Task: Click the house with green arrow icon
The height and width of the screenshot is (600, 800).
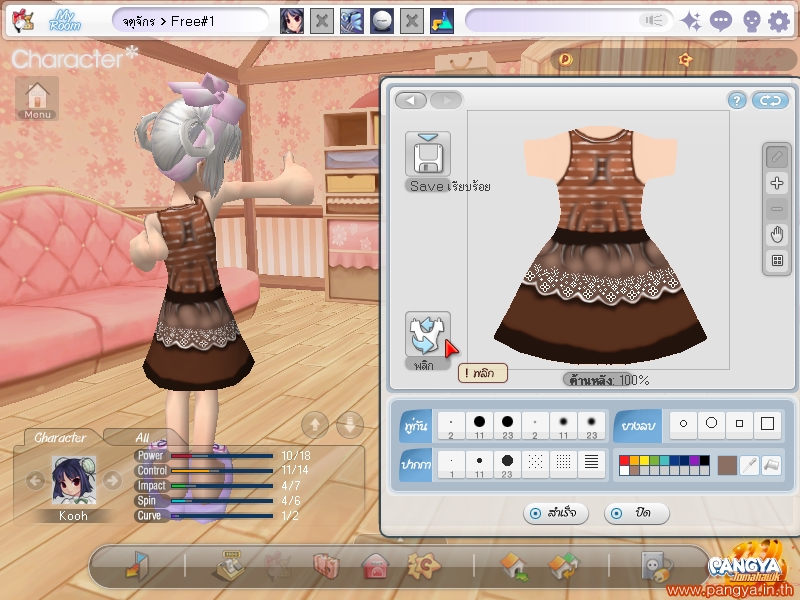Action: pos(514,566)
